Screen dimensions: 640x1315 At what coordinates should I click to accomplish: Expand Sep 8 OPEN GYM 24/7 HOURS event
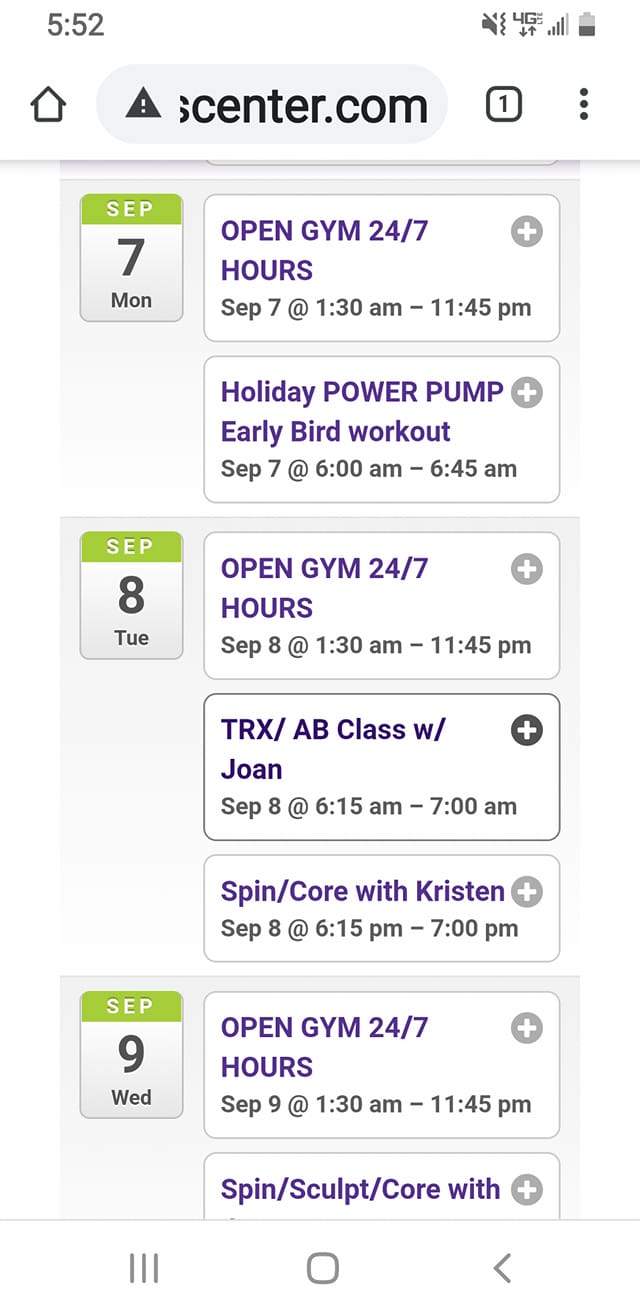coord(527,570)
